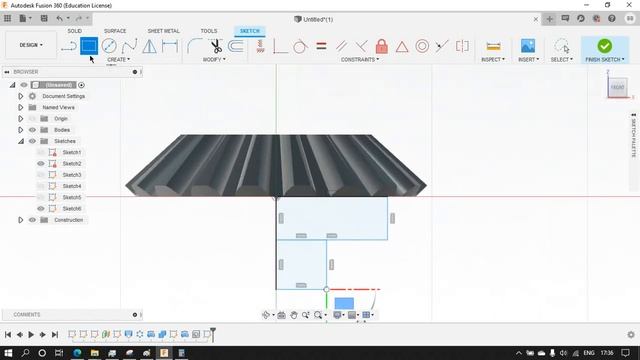
Task: Apply the Midpoint triangle constraint
Action: pyautogui.click(x=402, y=47)
